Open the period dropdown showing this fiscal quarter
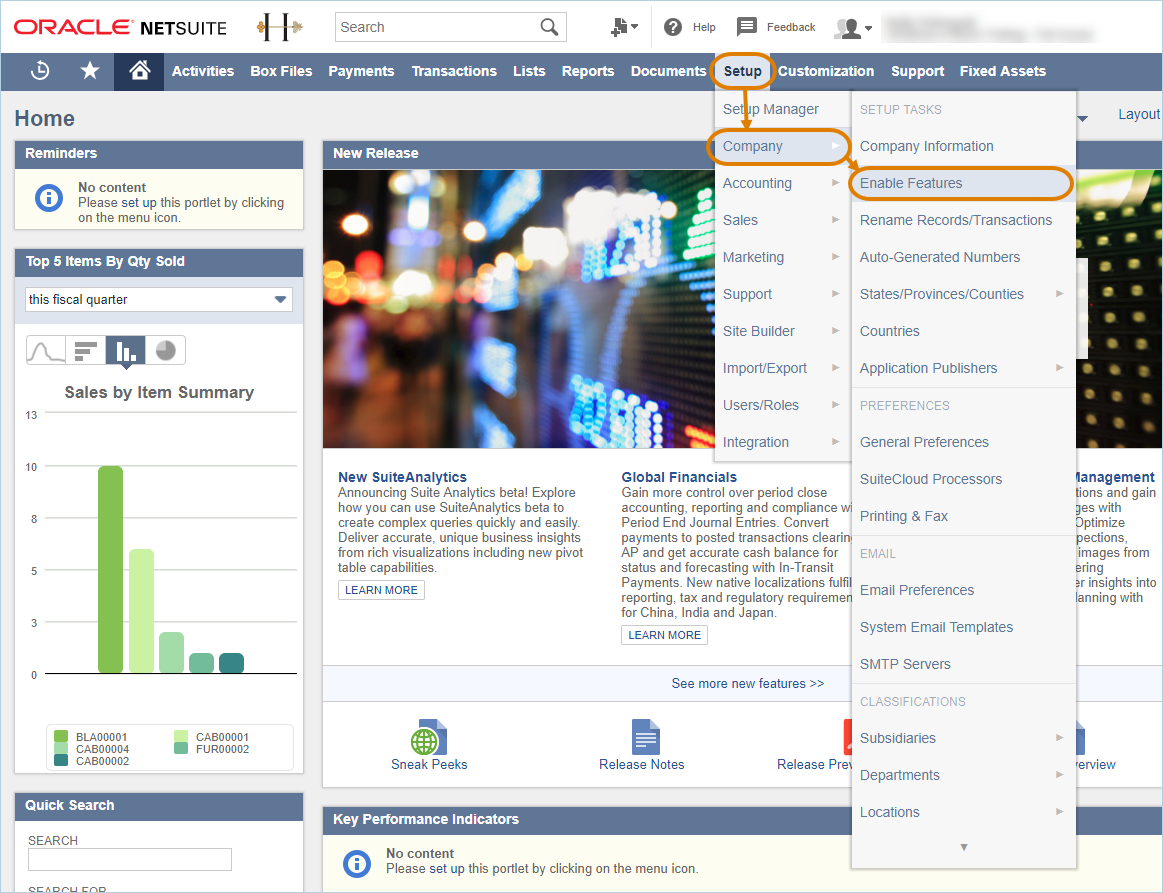This screenshot has width=1163, height=893. [159, 300]
